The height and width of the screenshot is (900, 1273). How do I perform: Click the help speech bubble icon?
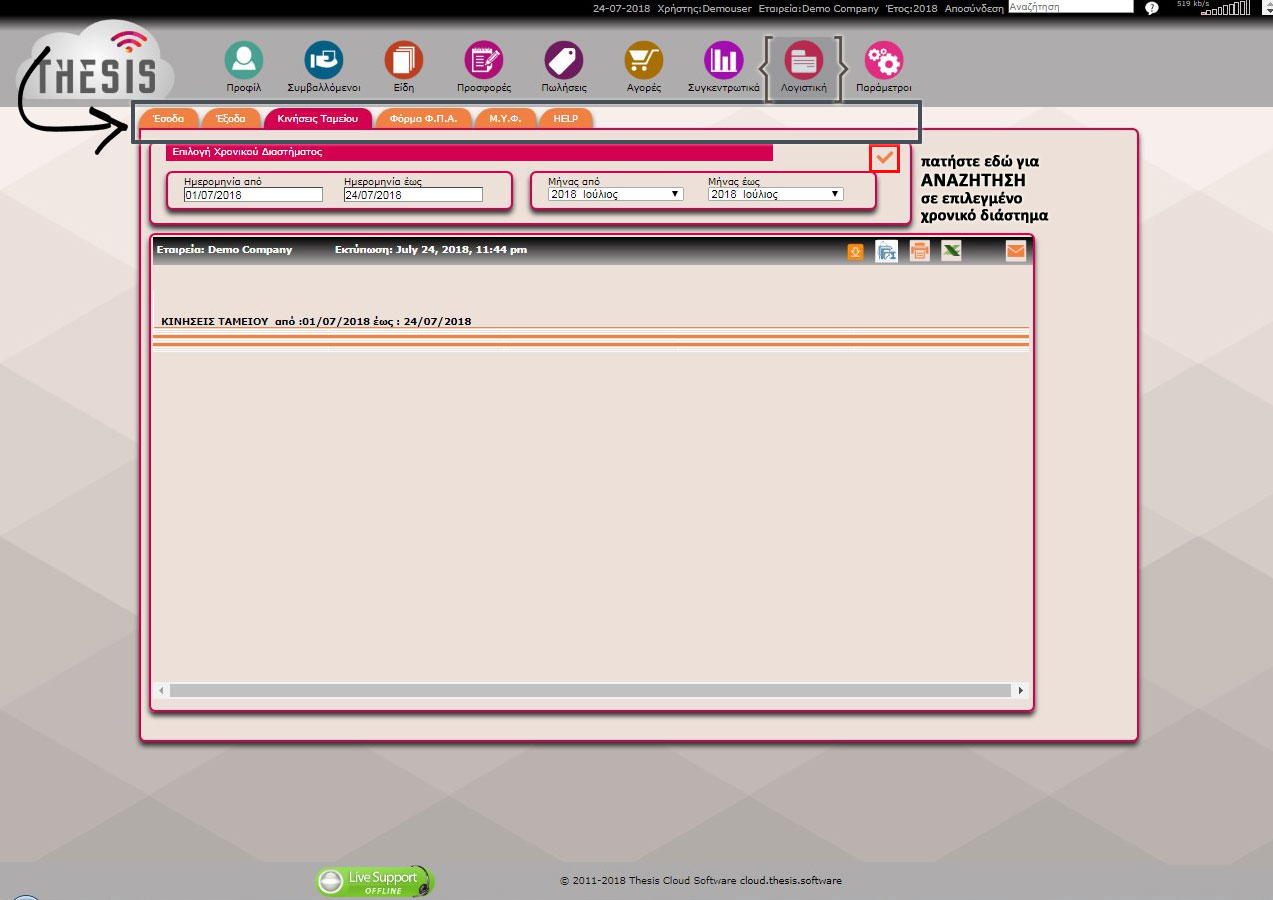pos(1151,8)
